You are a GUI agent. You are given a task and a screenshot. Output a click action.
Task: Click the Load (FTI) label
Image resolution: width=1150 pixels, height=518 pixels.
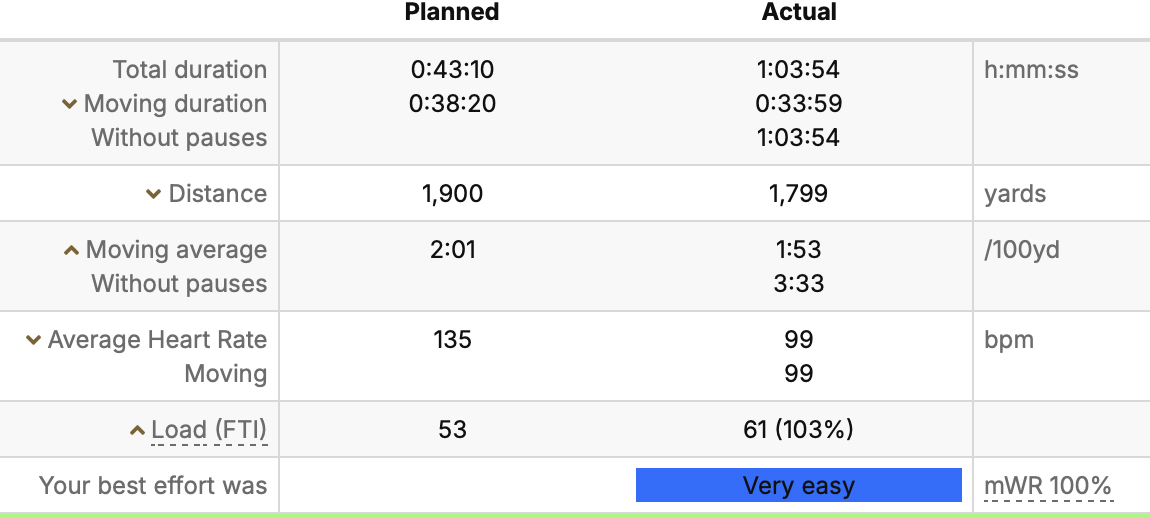coord(209,430)
